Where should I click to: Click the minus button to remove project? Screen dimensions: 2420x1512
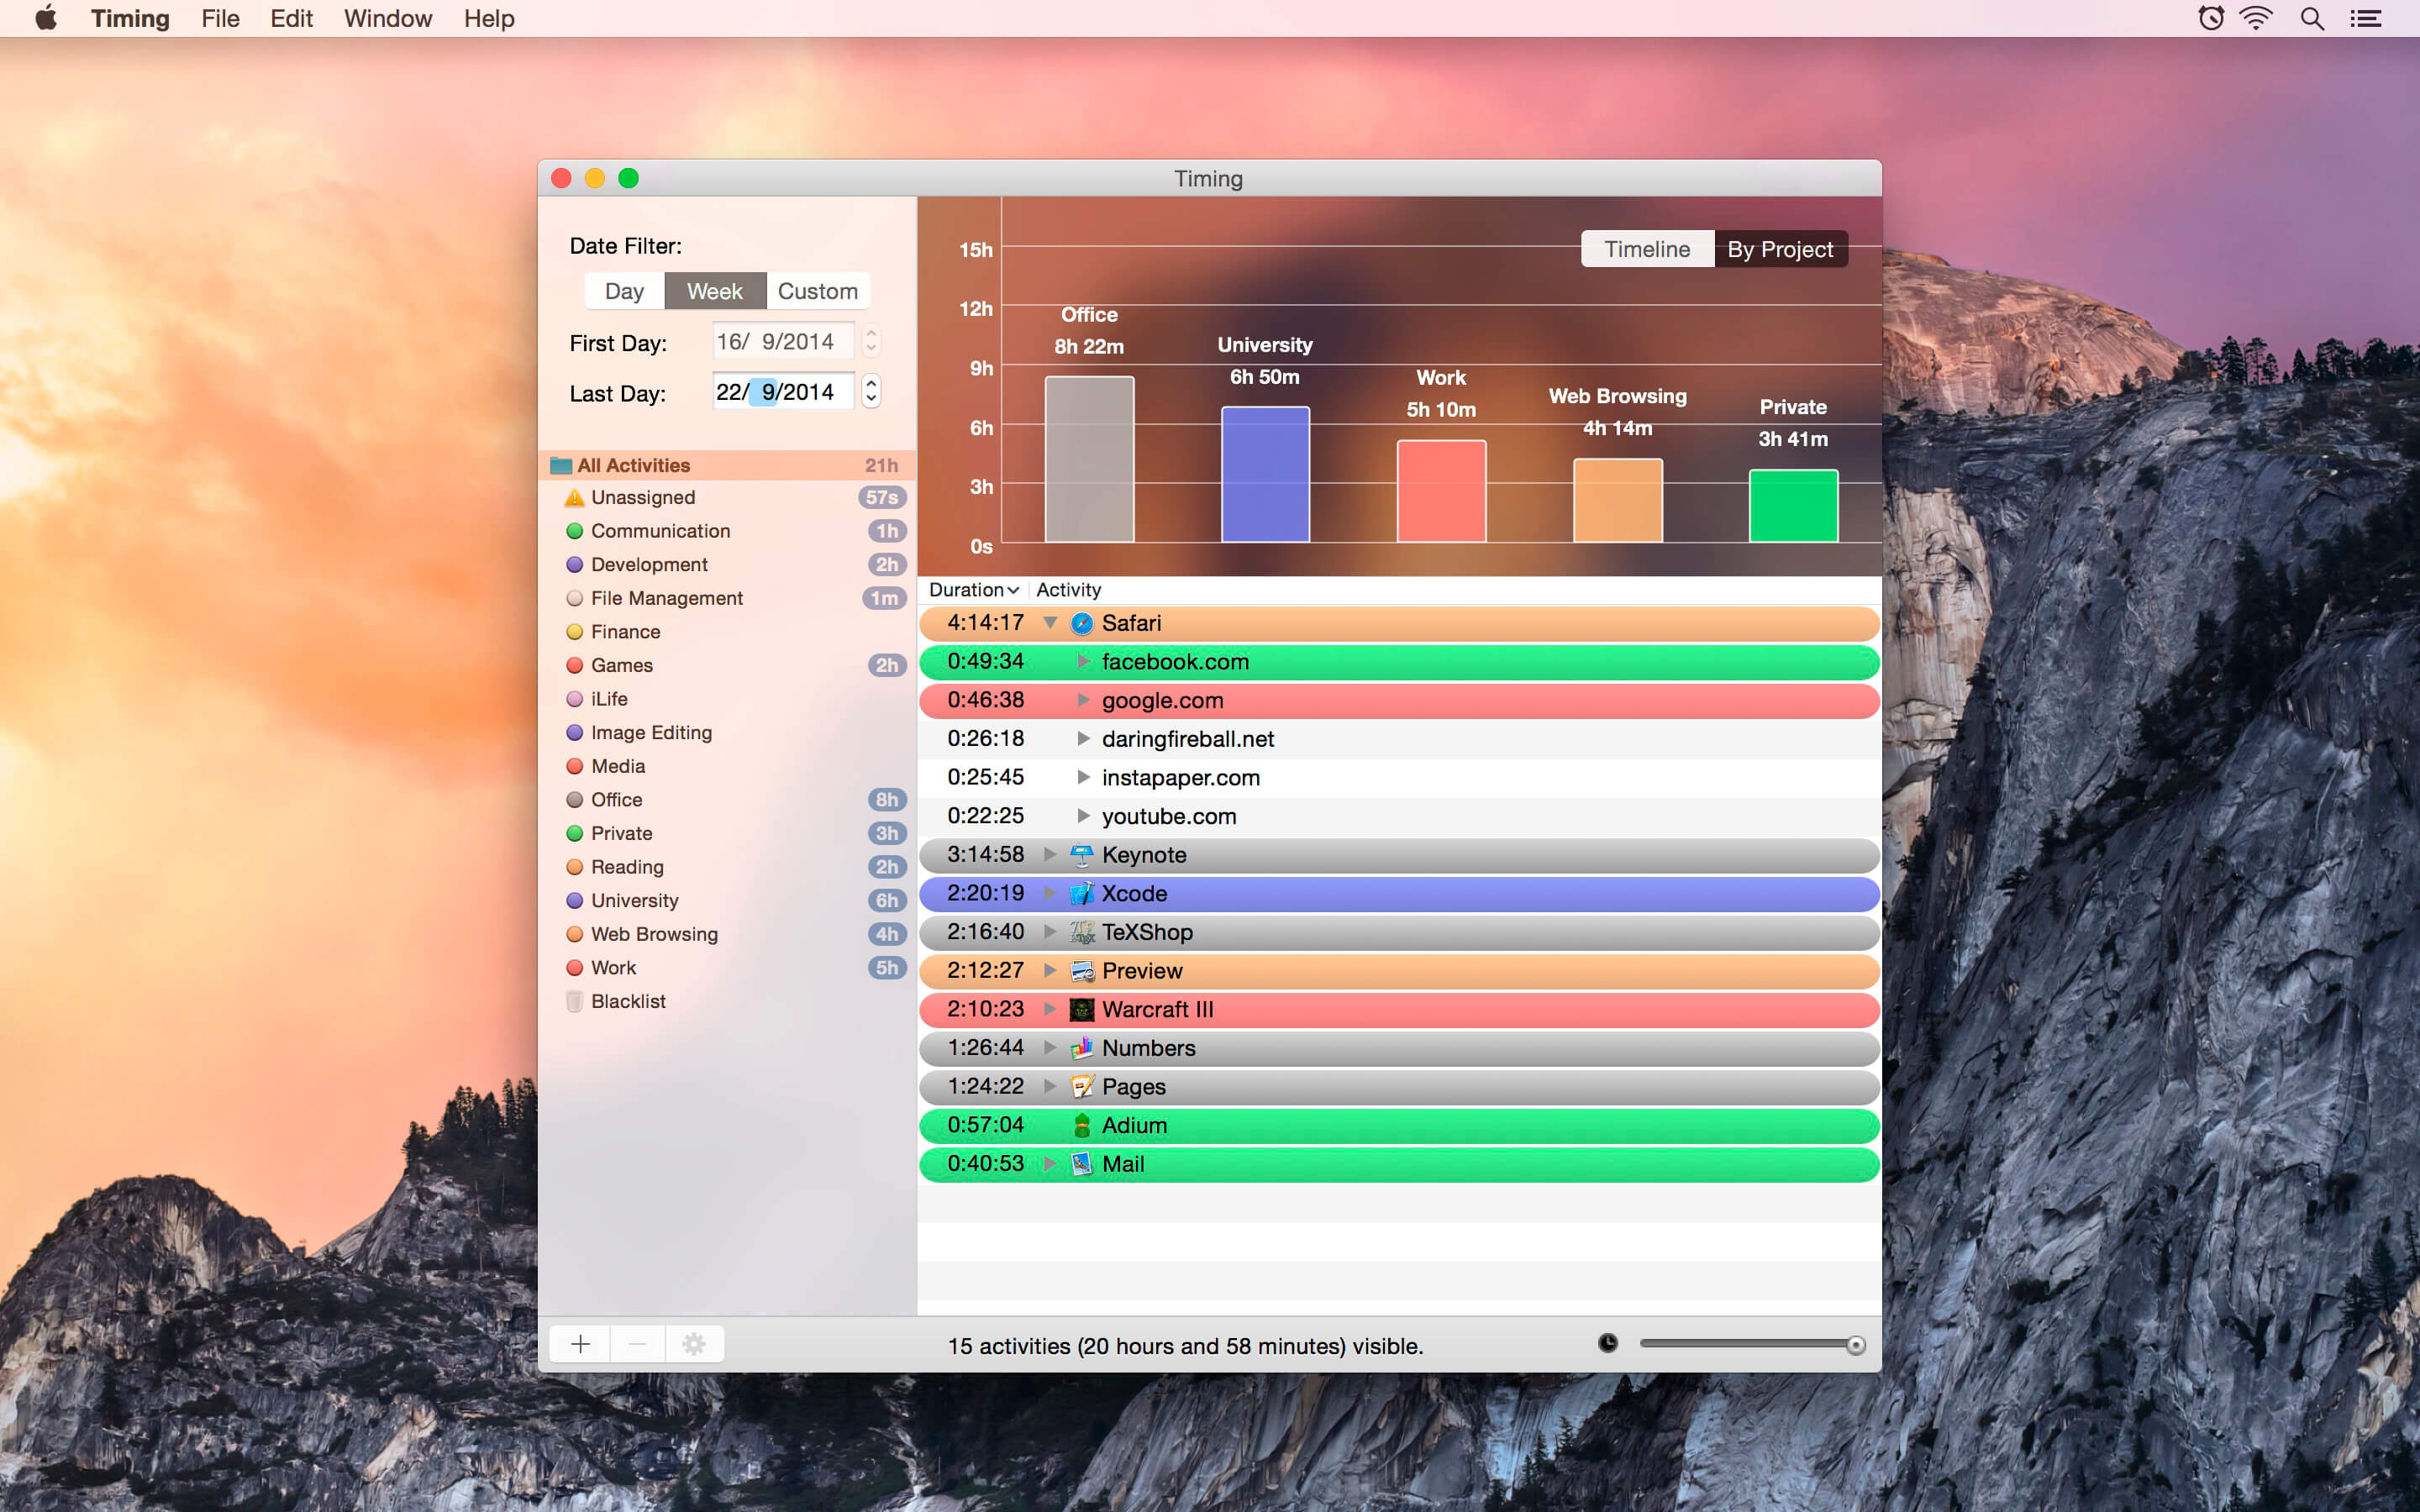click(637, 1344)
